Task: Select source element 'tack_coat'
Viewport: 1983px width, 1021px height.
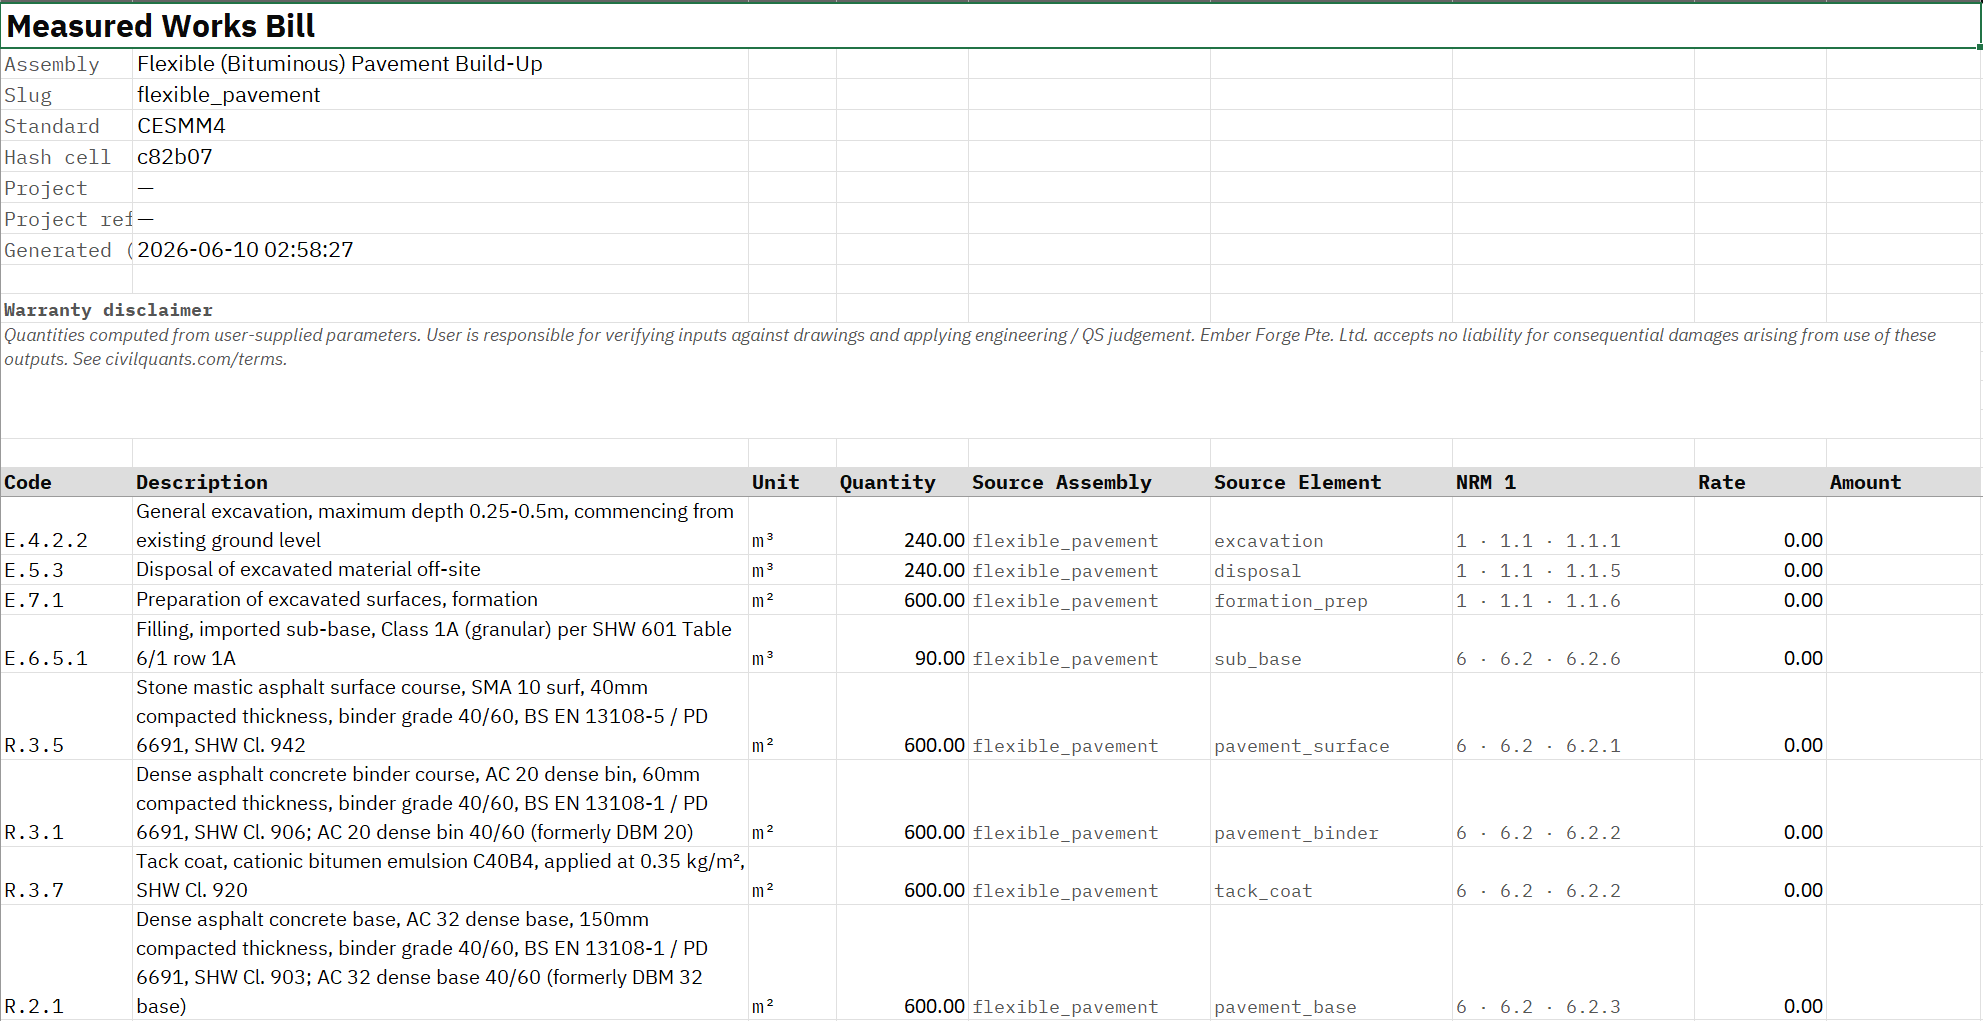Action: click(1331, 876)
